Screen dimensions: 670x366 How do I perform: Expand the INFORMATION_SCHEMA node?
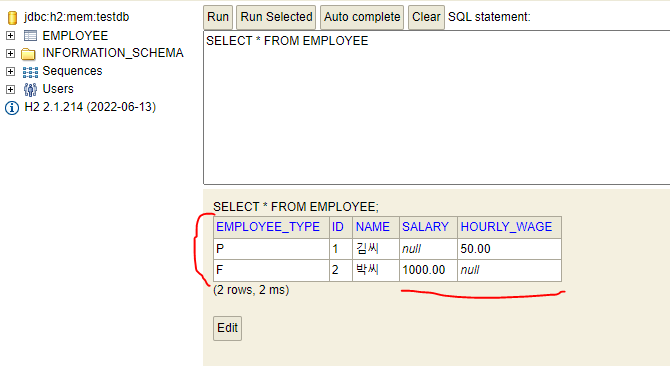pyautogui.click(x=10, y=53)
